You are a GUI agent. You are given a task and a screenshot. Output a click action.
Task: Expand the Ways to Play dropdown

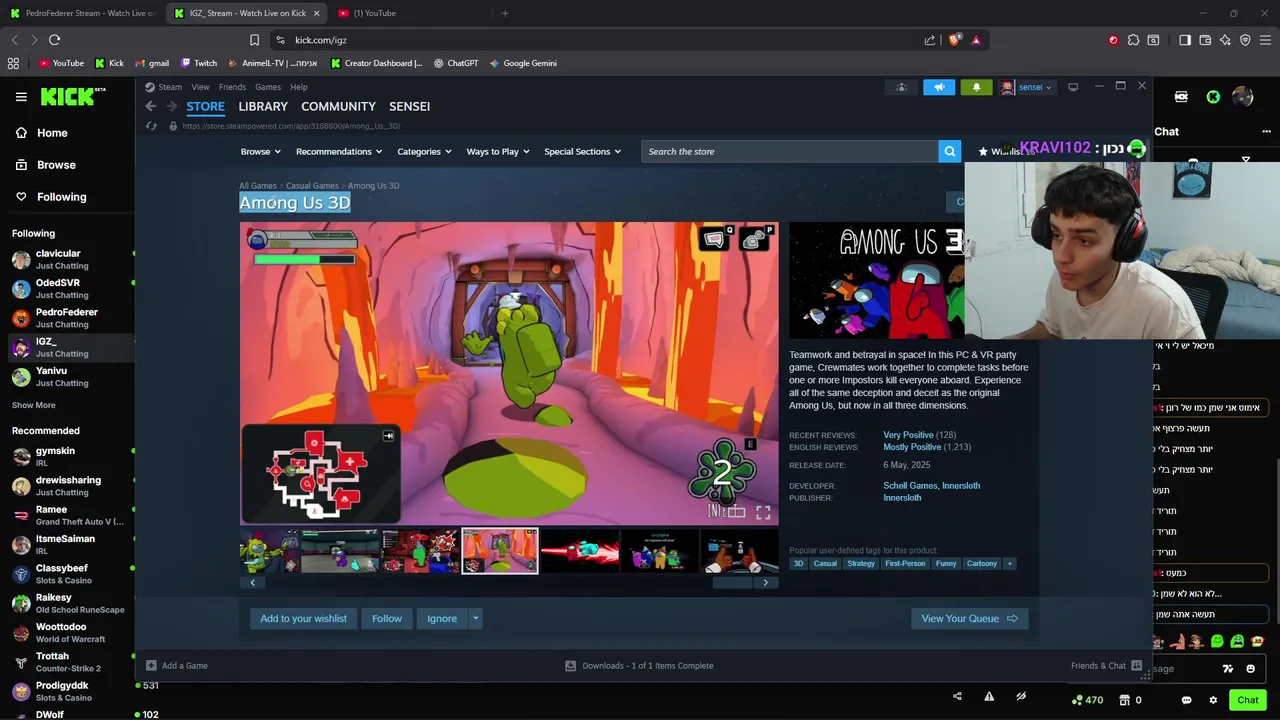coord(498,151)
